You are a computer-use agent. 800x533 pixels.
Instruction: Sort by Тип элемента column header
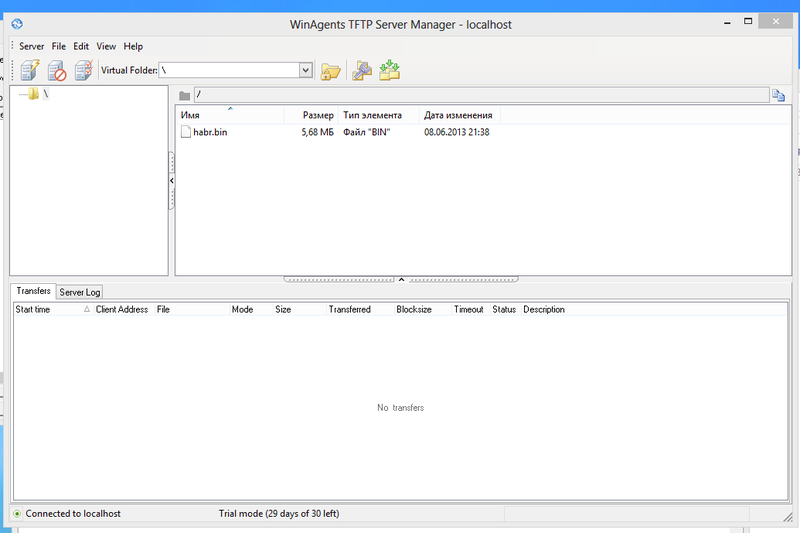378,115
